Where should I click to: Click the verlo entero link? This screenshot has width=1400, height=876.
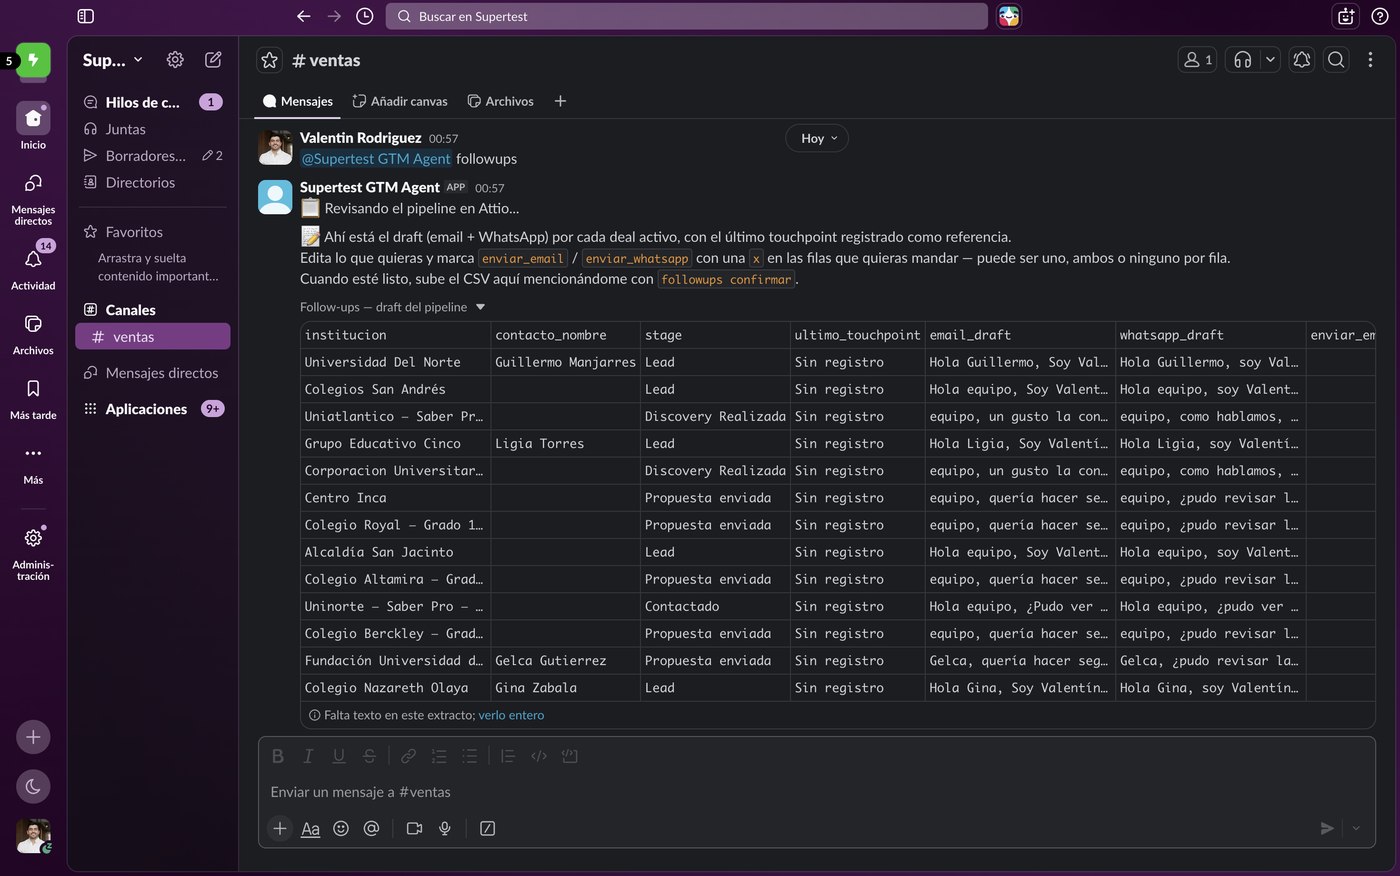tap(511, 715)
